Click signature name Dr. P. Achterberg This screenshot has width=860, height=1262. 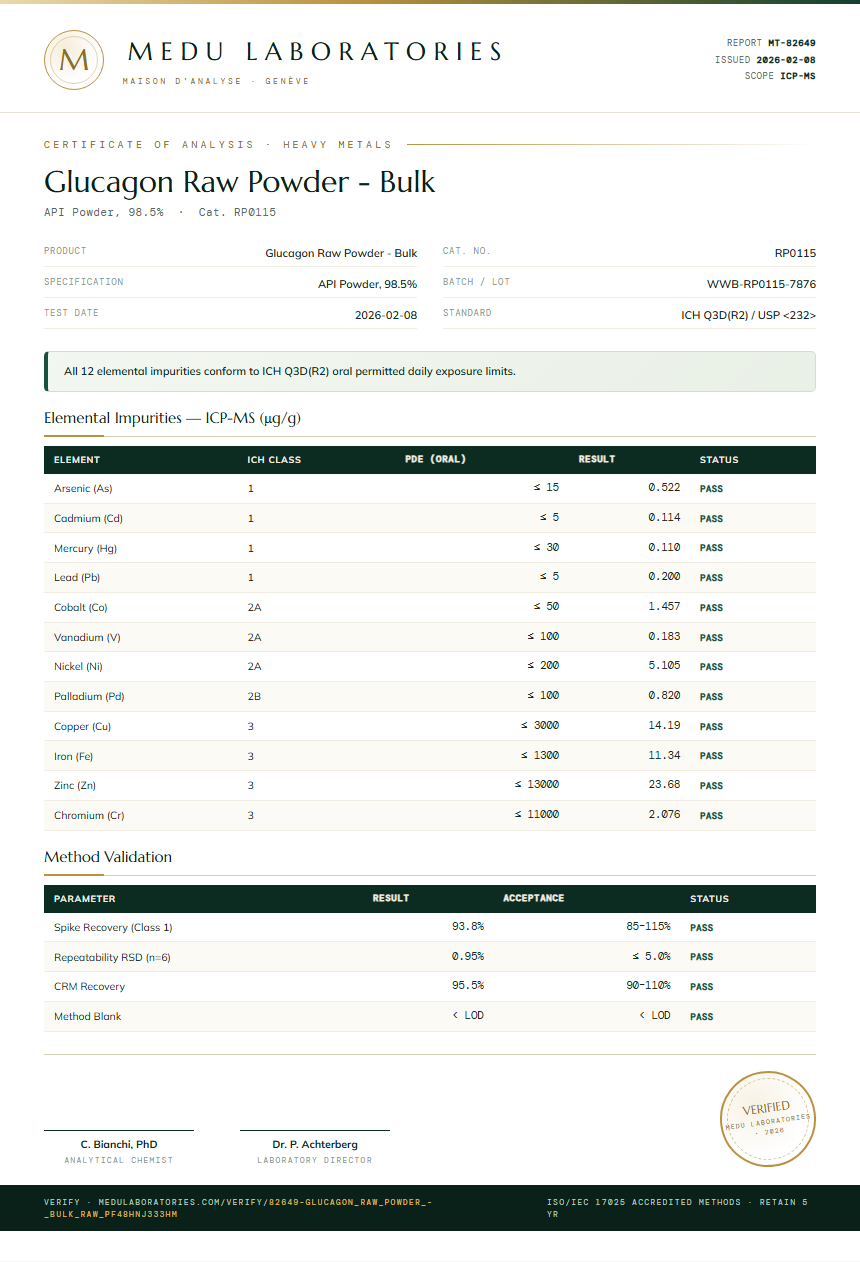point(315,1144)
